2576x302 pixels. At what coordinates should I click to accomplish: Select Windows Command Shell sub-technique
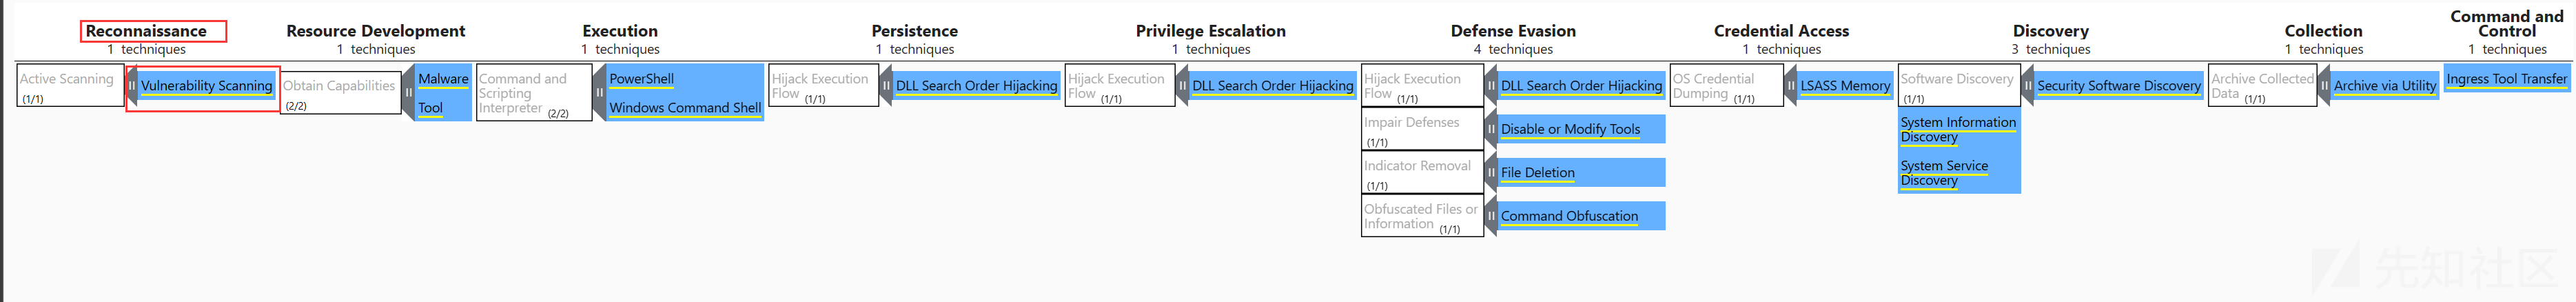685,108
